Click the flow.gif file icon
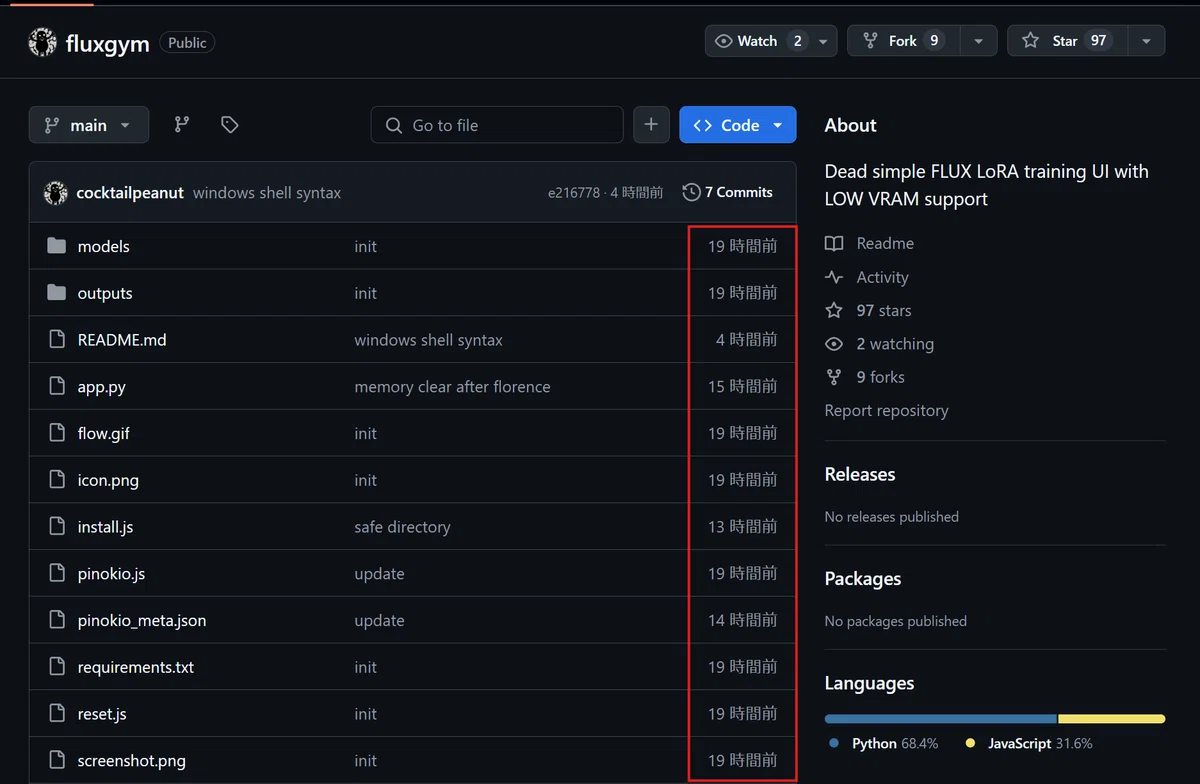This screenshot has width=1200, height=784. (57, 433)
